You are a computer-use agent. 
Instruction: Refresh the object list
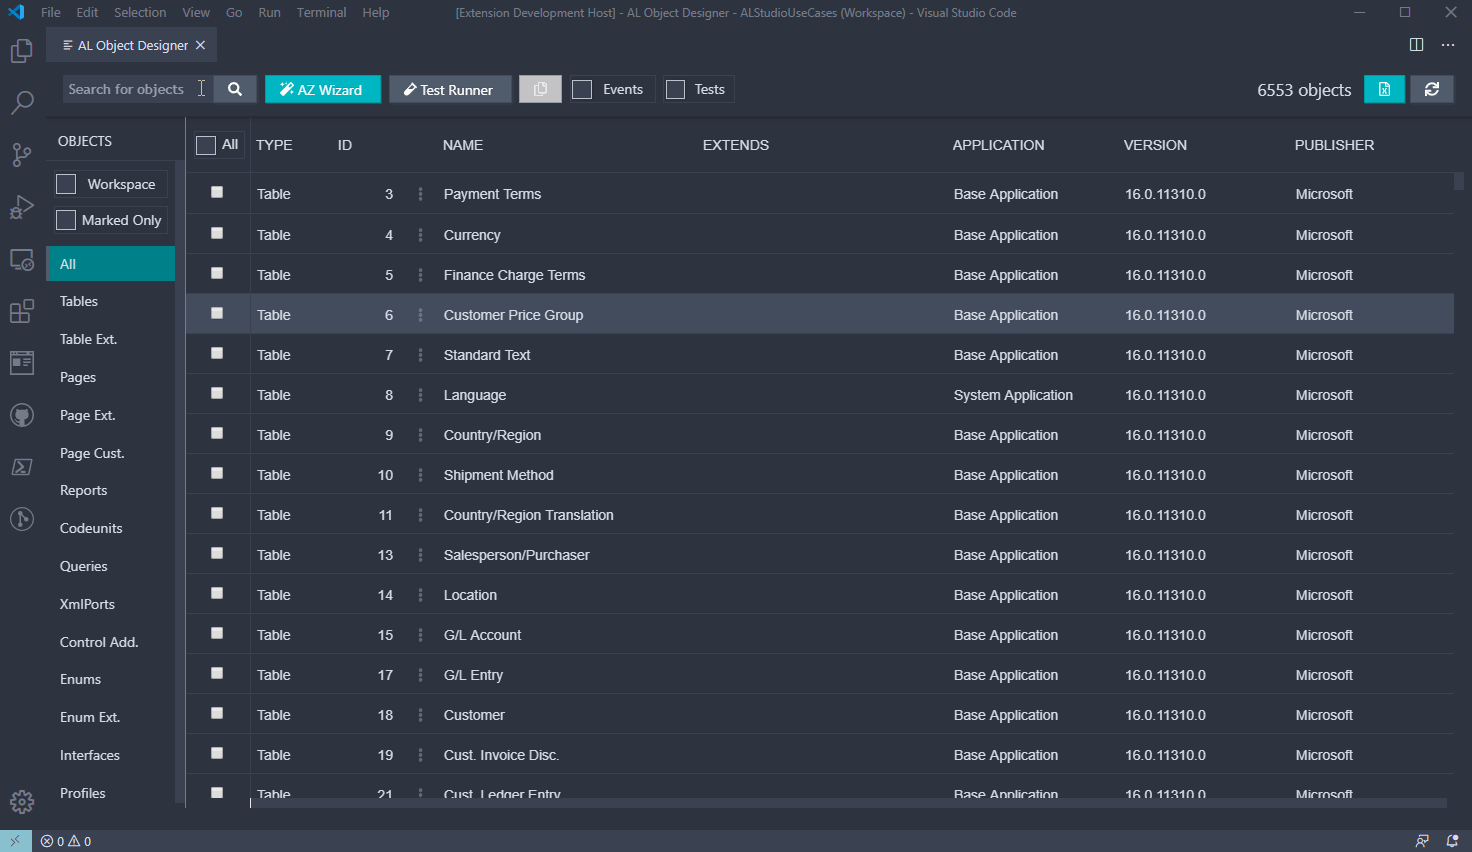pyautogui.click(x=1432, y=89)
